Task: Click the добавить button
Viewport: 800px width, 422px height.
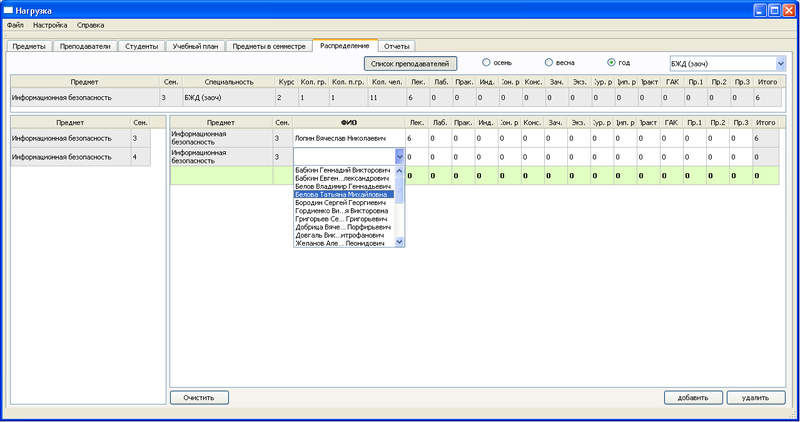Action: [693, 398]
